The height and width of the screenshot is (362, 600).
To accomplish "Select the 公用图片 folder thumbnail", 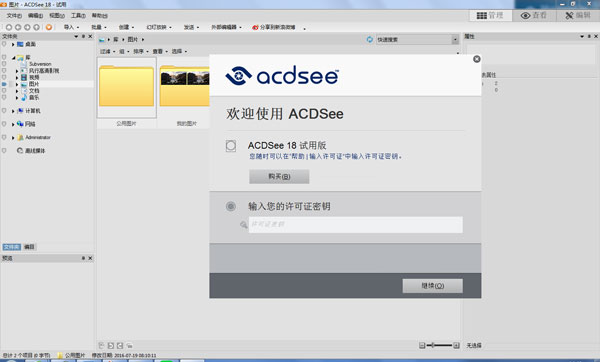I will click(127, 93).
